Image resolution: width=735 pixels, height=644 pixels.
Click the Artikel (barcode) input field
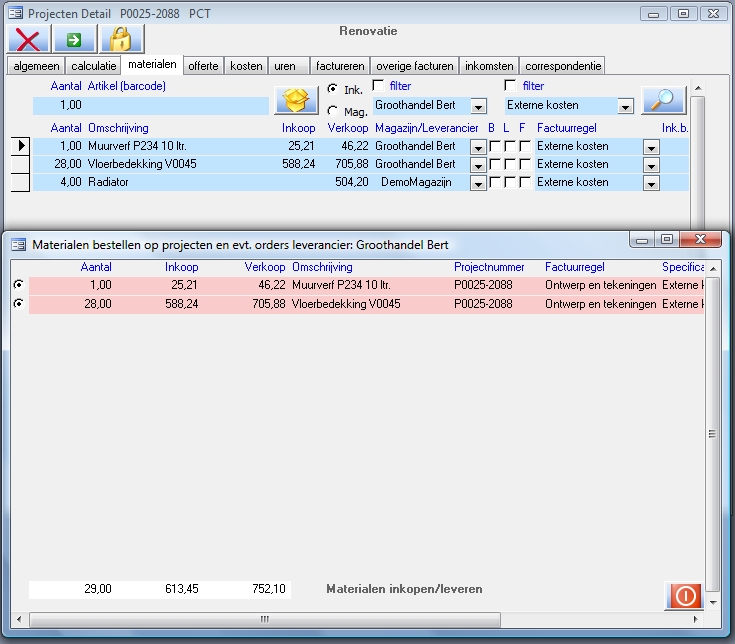177,105
